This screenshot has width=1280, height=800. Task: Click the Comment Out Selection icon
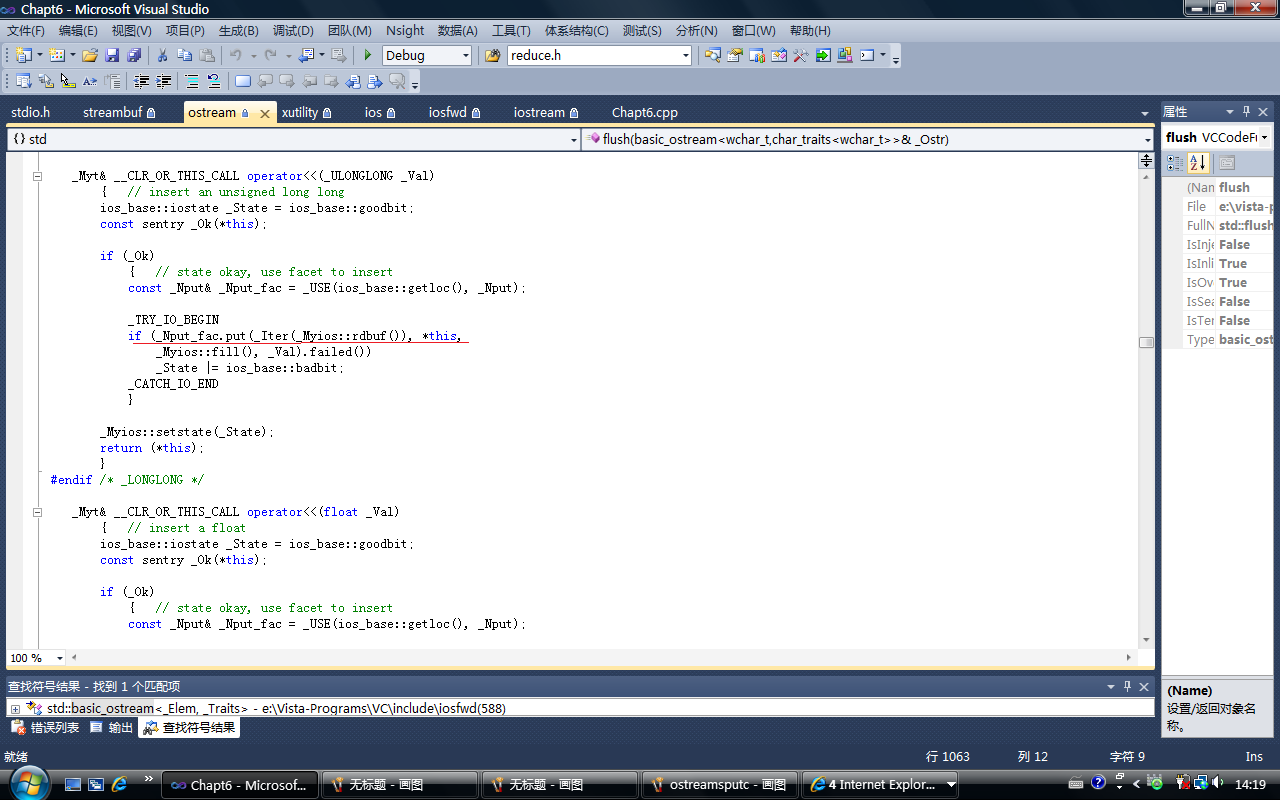click(192, 81)
